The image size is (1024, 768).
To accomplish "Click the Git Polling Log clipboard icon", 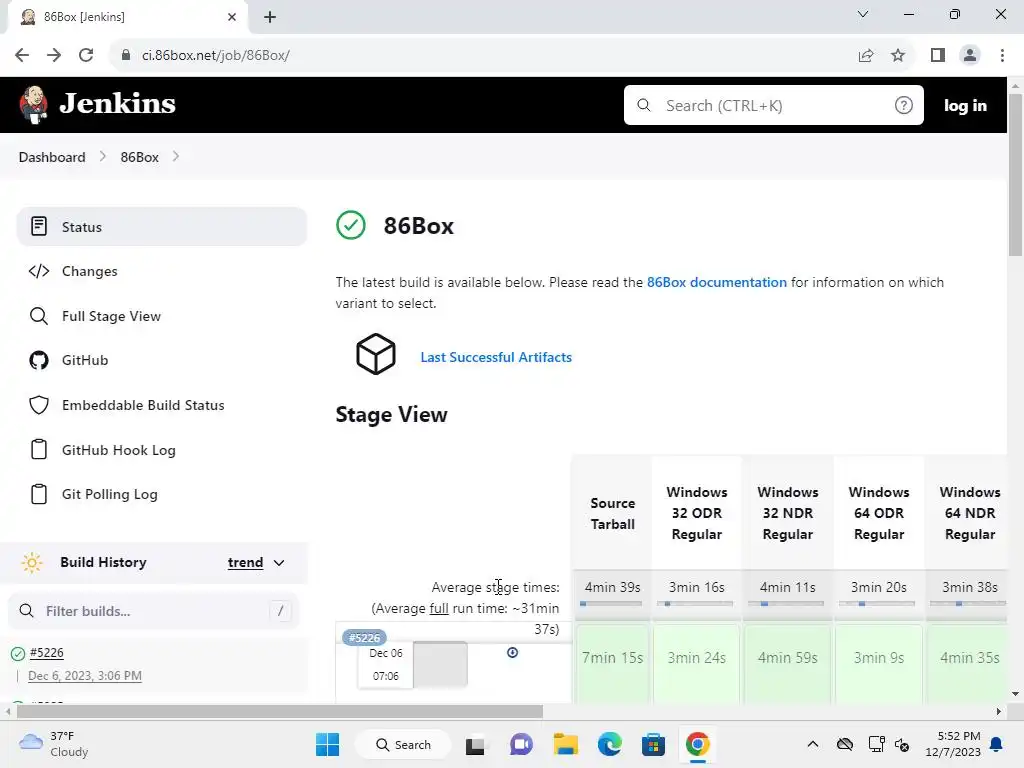I will tap(39, 494).
